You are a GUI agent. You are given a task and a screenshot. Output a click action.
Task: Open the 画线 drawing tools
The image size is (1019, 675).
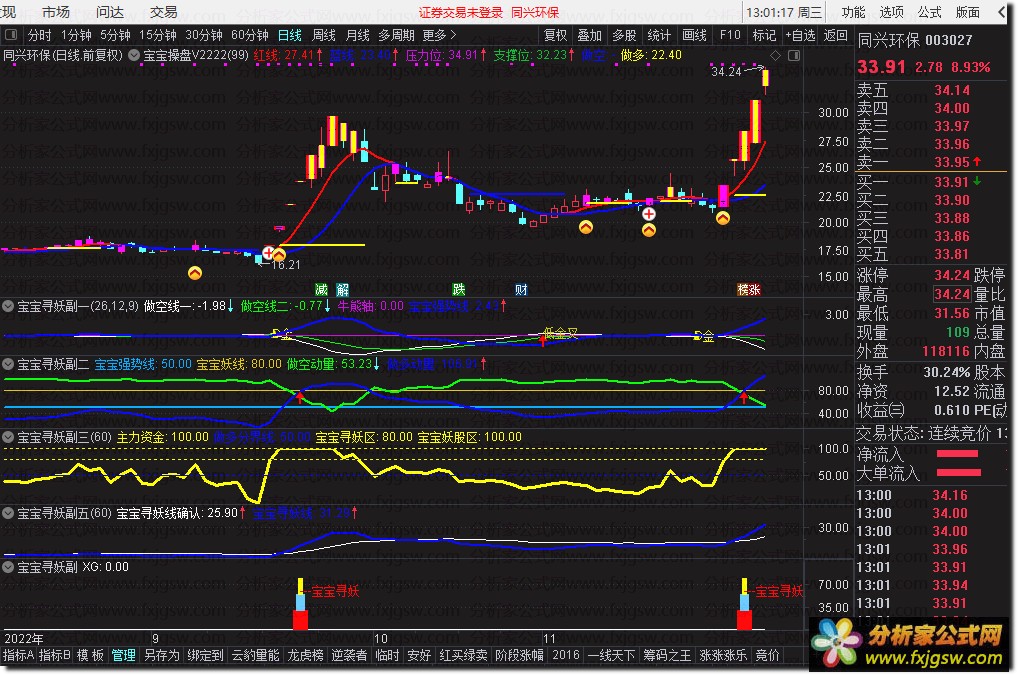click(694, 35)
